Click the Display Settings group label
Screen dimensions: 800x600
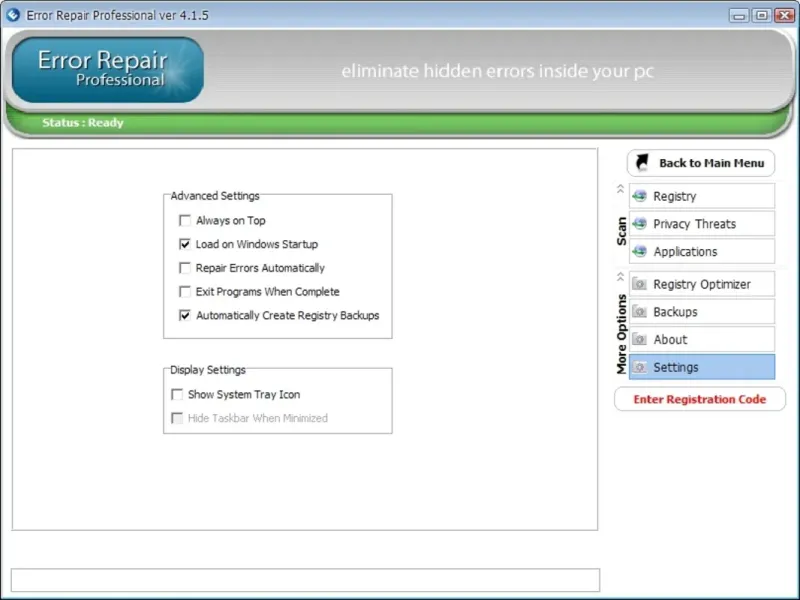pos(208,370)
